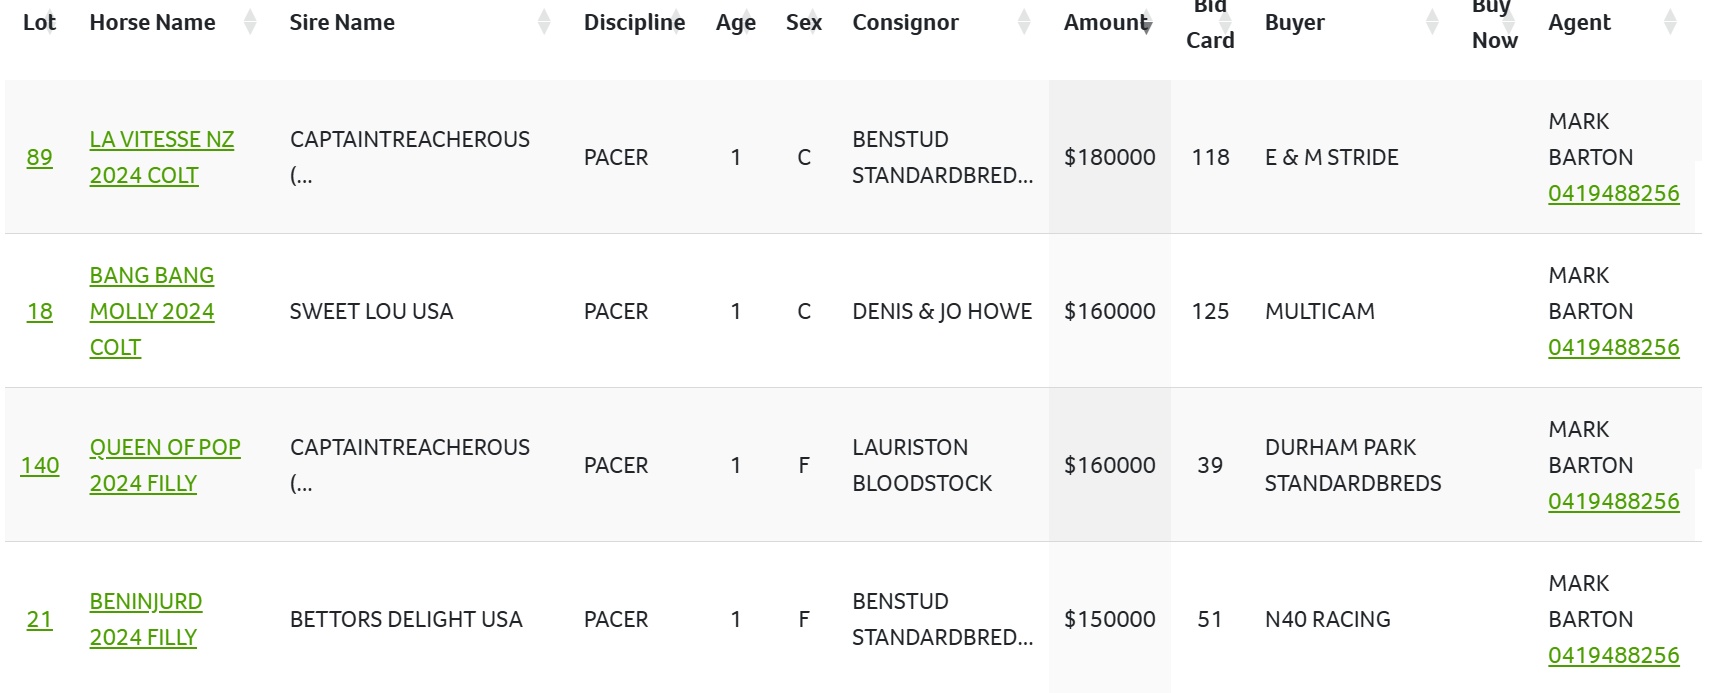
Task: Sort by Agent column arrows
Action: pyautogui.click(x=1670, y=22)
